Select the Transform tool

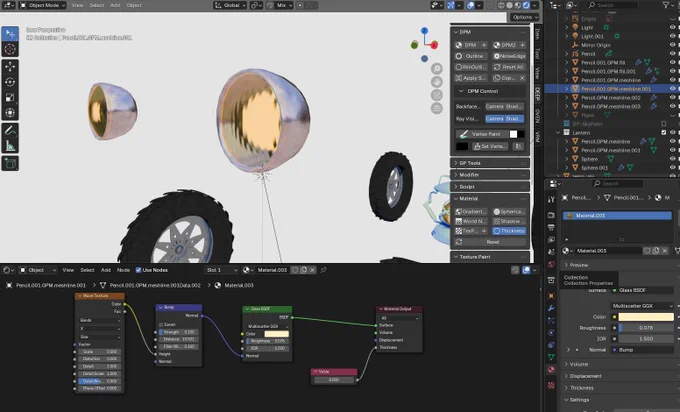(x=10, y=113)
